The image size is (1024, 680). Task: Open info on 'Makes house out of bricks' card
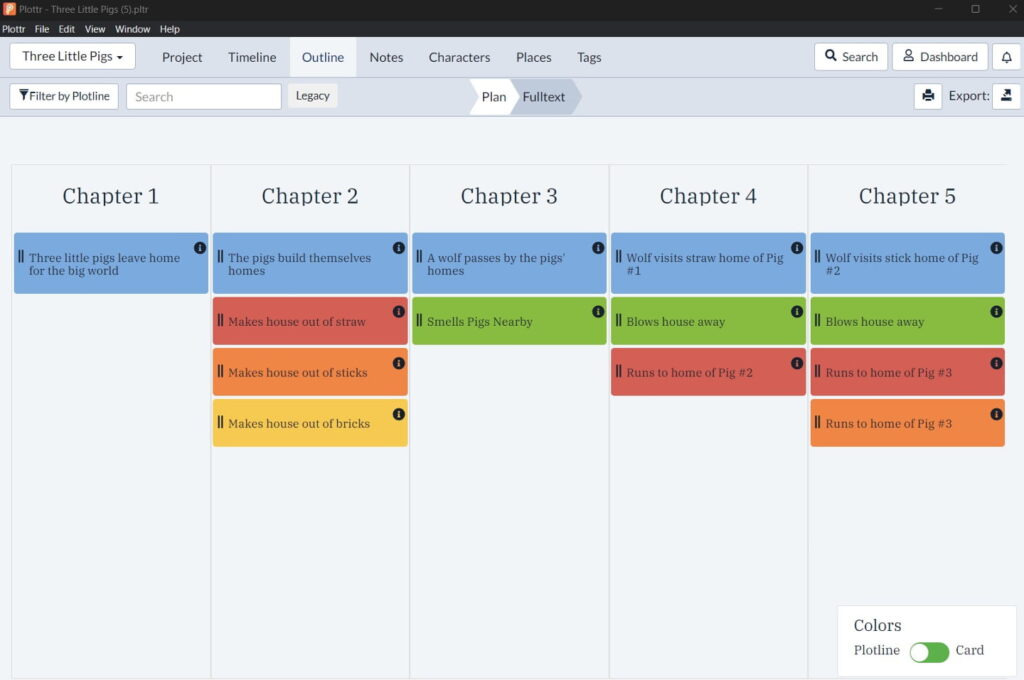397,412
